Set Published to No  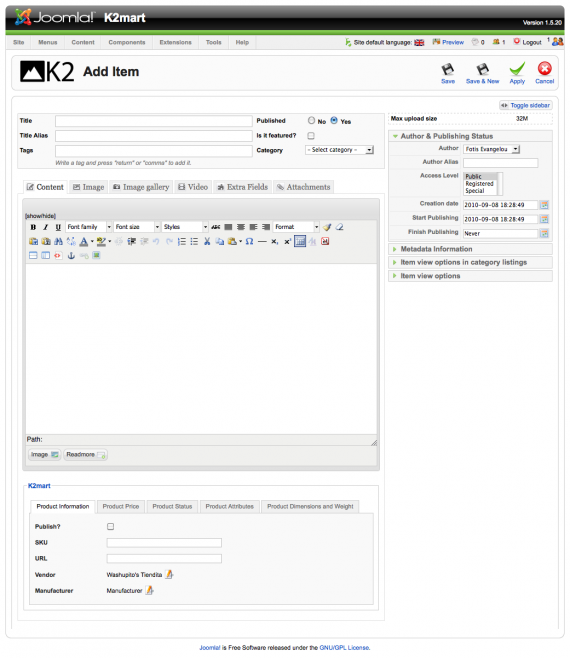(311, 120)
